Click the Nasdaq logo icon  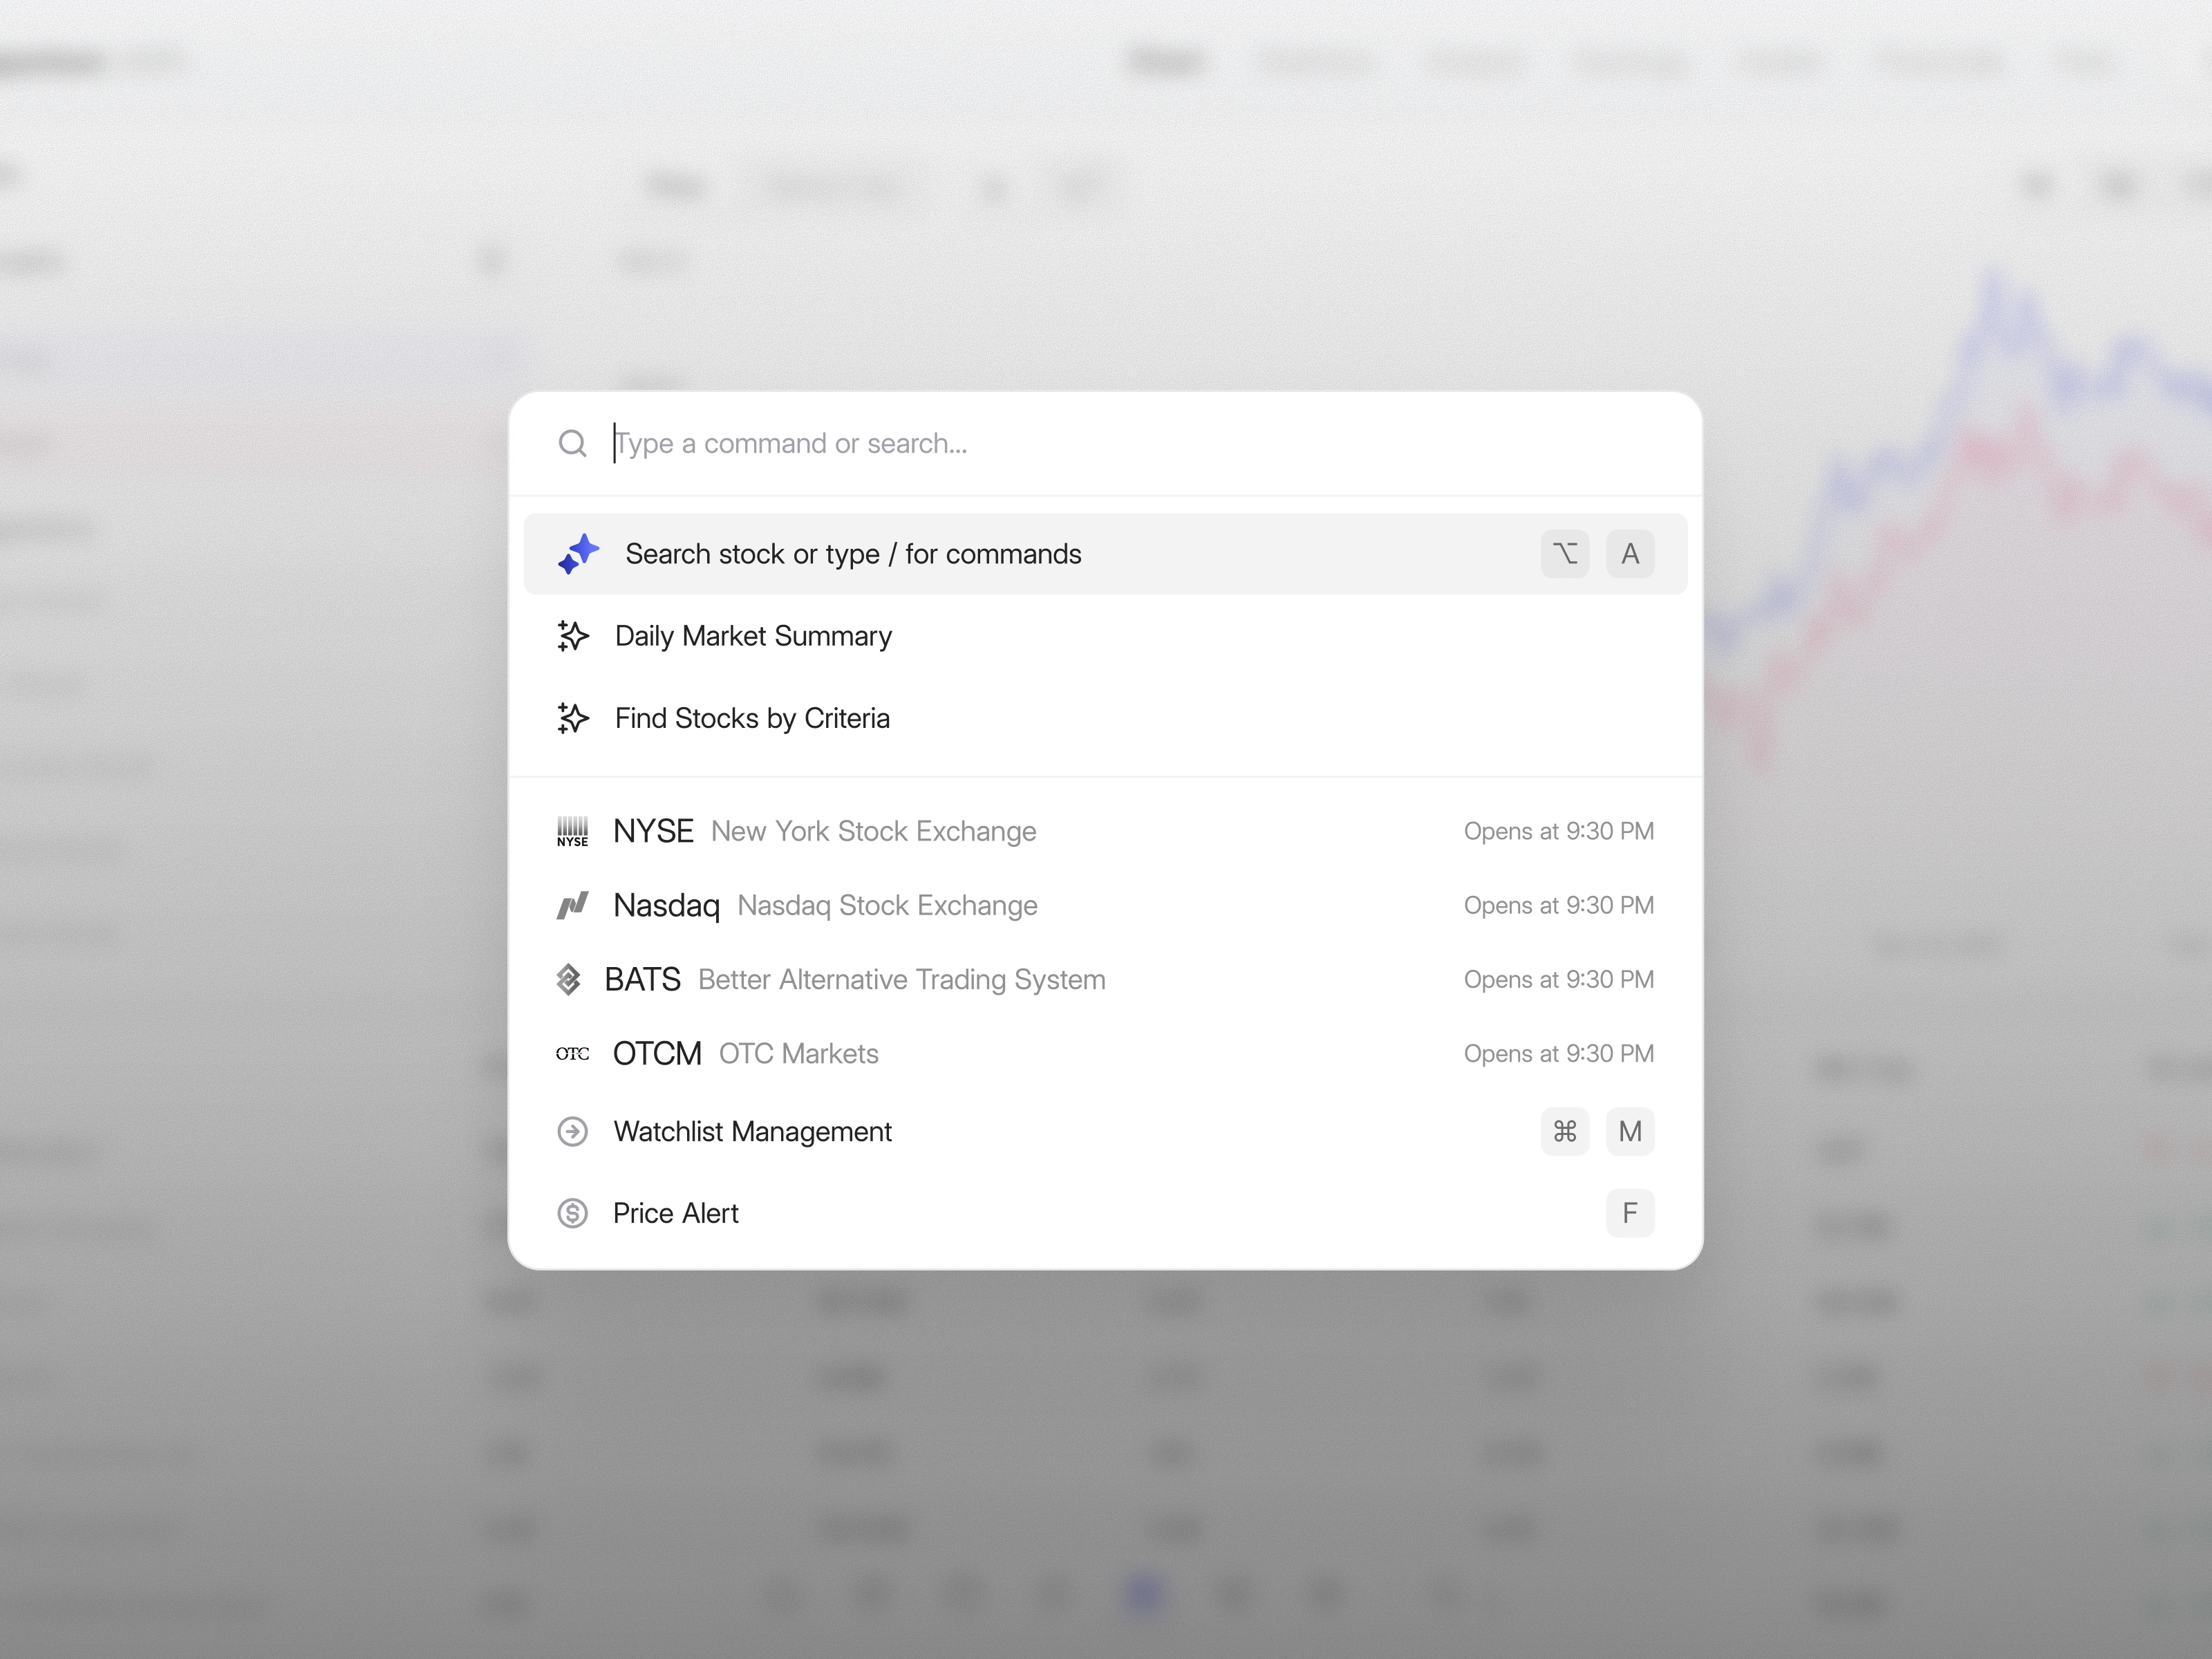[572, 905]
